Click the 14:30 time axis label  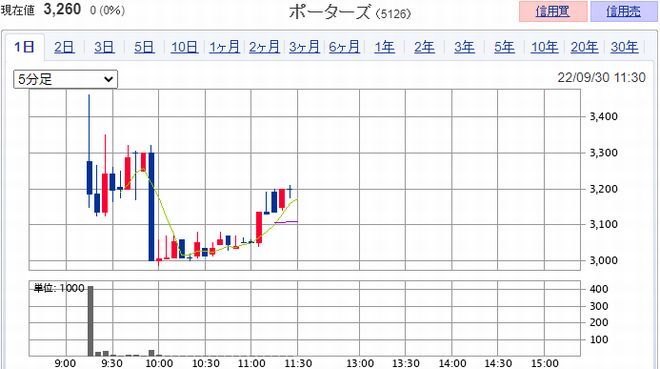point(498,363)
